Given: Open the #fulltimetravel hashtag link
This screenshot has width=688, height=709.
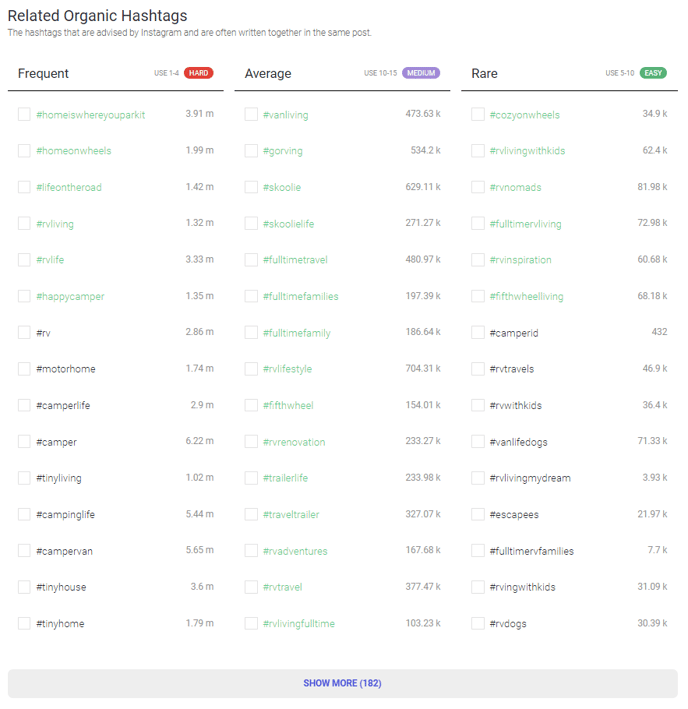Looking at the screenshot, I should tap(295, 260).
